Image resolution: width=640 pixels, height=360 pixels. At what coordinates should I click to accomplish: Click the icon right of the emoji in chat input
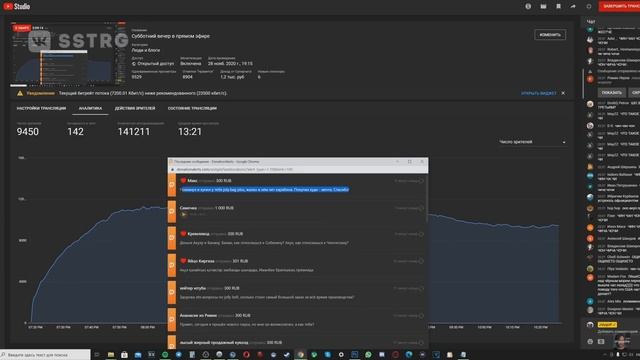click(x=601, y=342)
